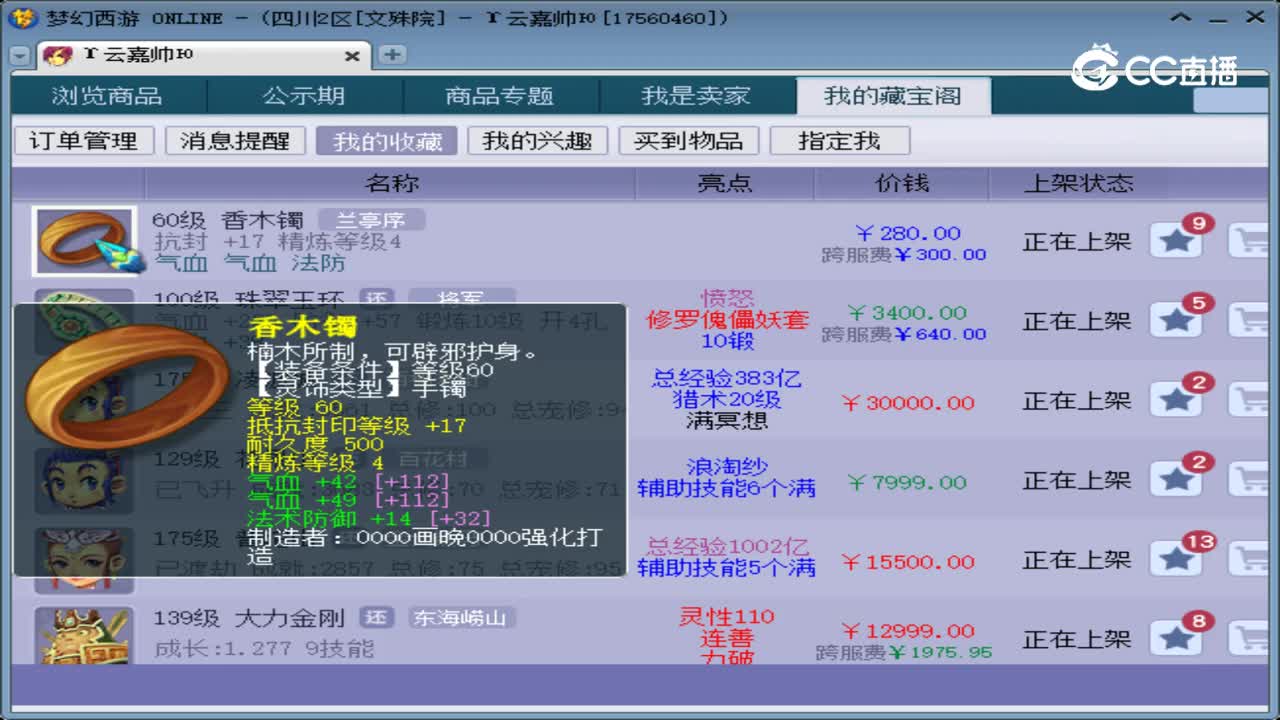
Task: Open the 商品专题 tab
Action: pos(500,96)
